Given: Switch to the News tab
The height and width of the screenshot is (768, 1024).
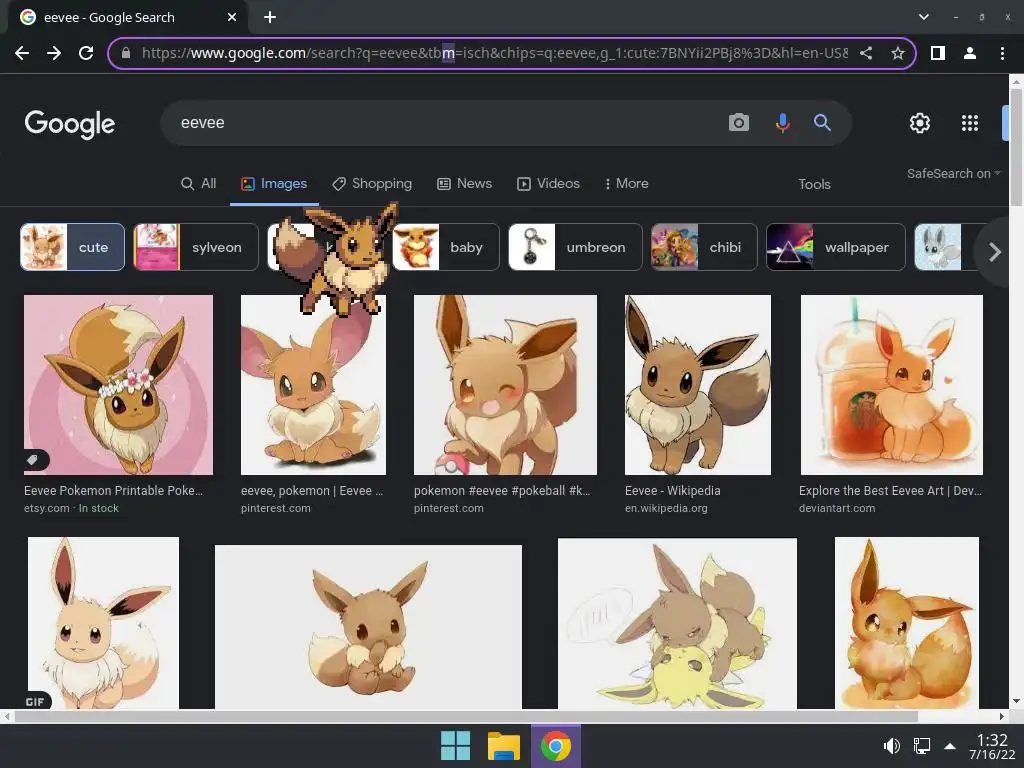Looking at the screenshot, I should tap(464, 184).
